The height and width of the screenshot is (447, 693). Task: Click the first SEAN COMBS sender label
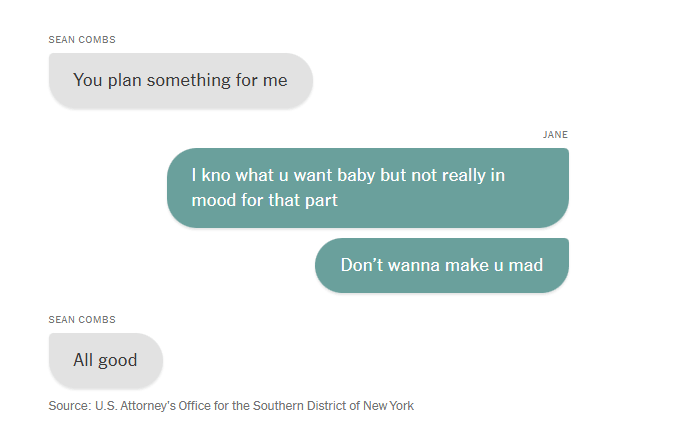[82, 40]
